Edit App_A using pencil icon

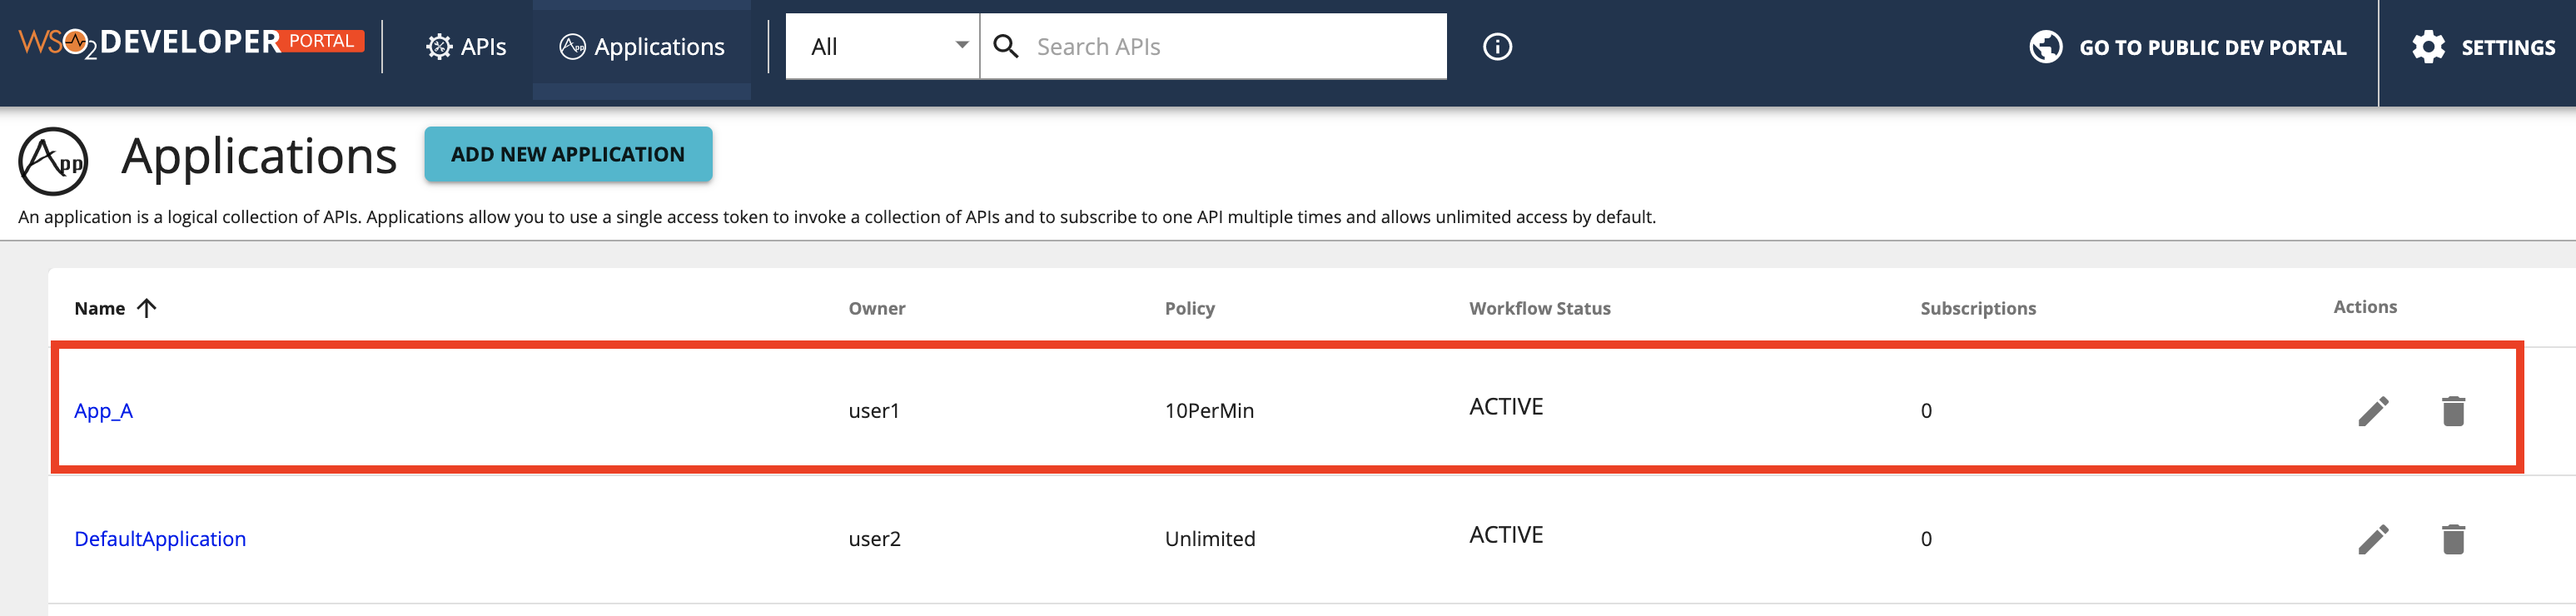pos(2373,411)
